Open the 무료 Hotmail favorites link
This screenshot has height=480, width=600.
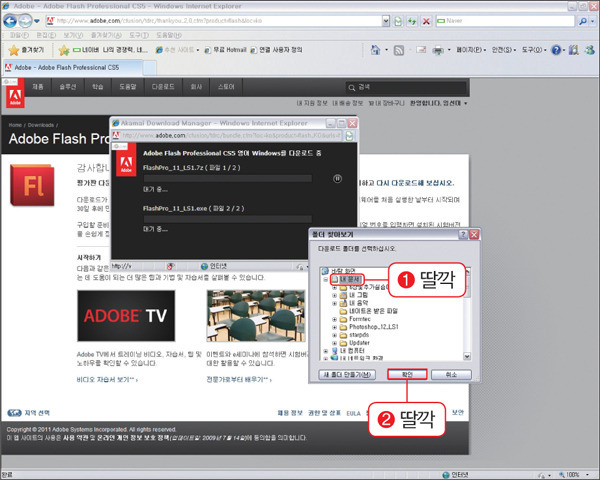pos(225,50)
